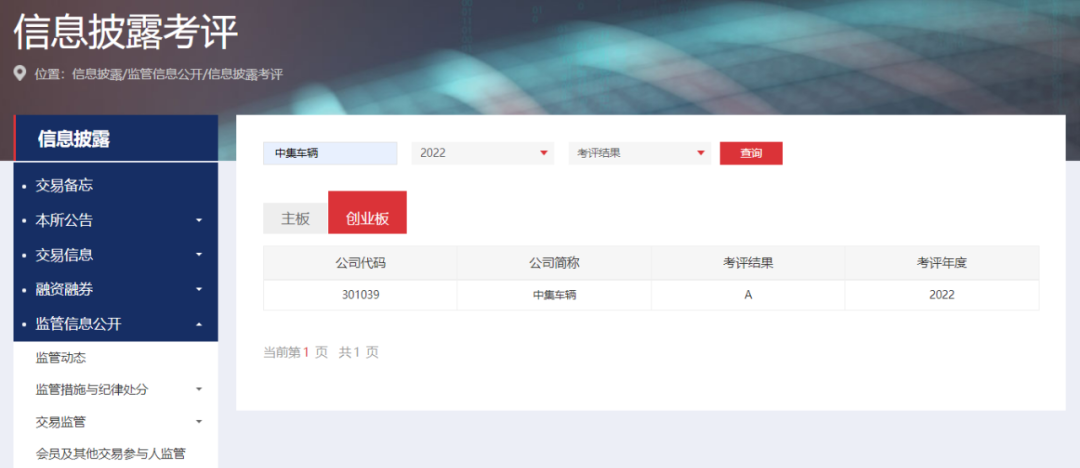1080x468 pixels.
Task: Expand the 交易信息 arrow
Action: pos(199,255)
